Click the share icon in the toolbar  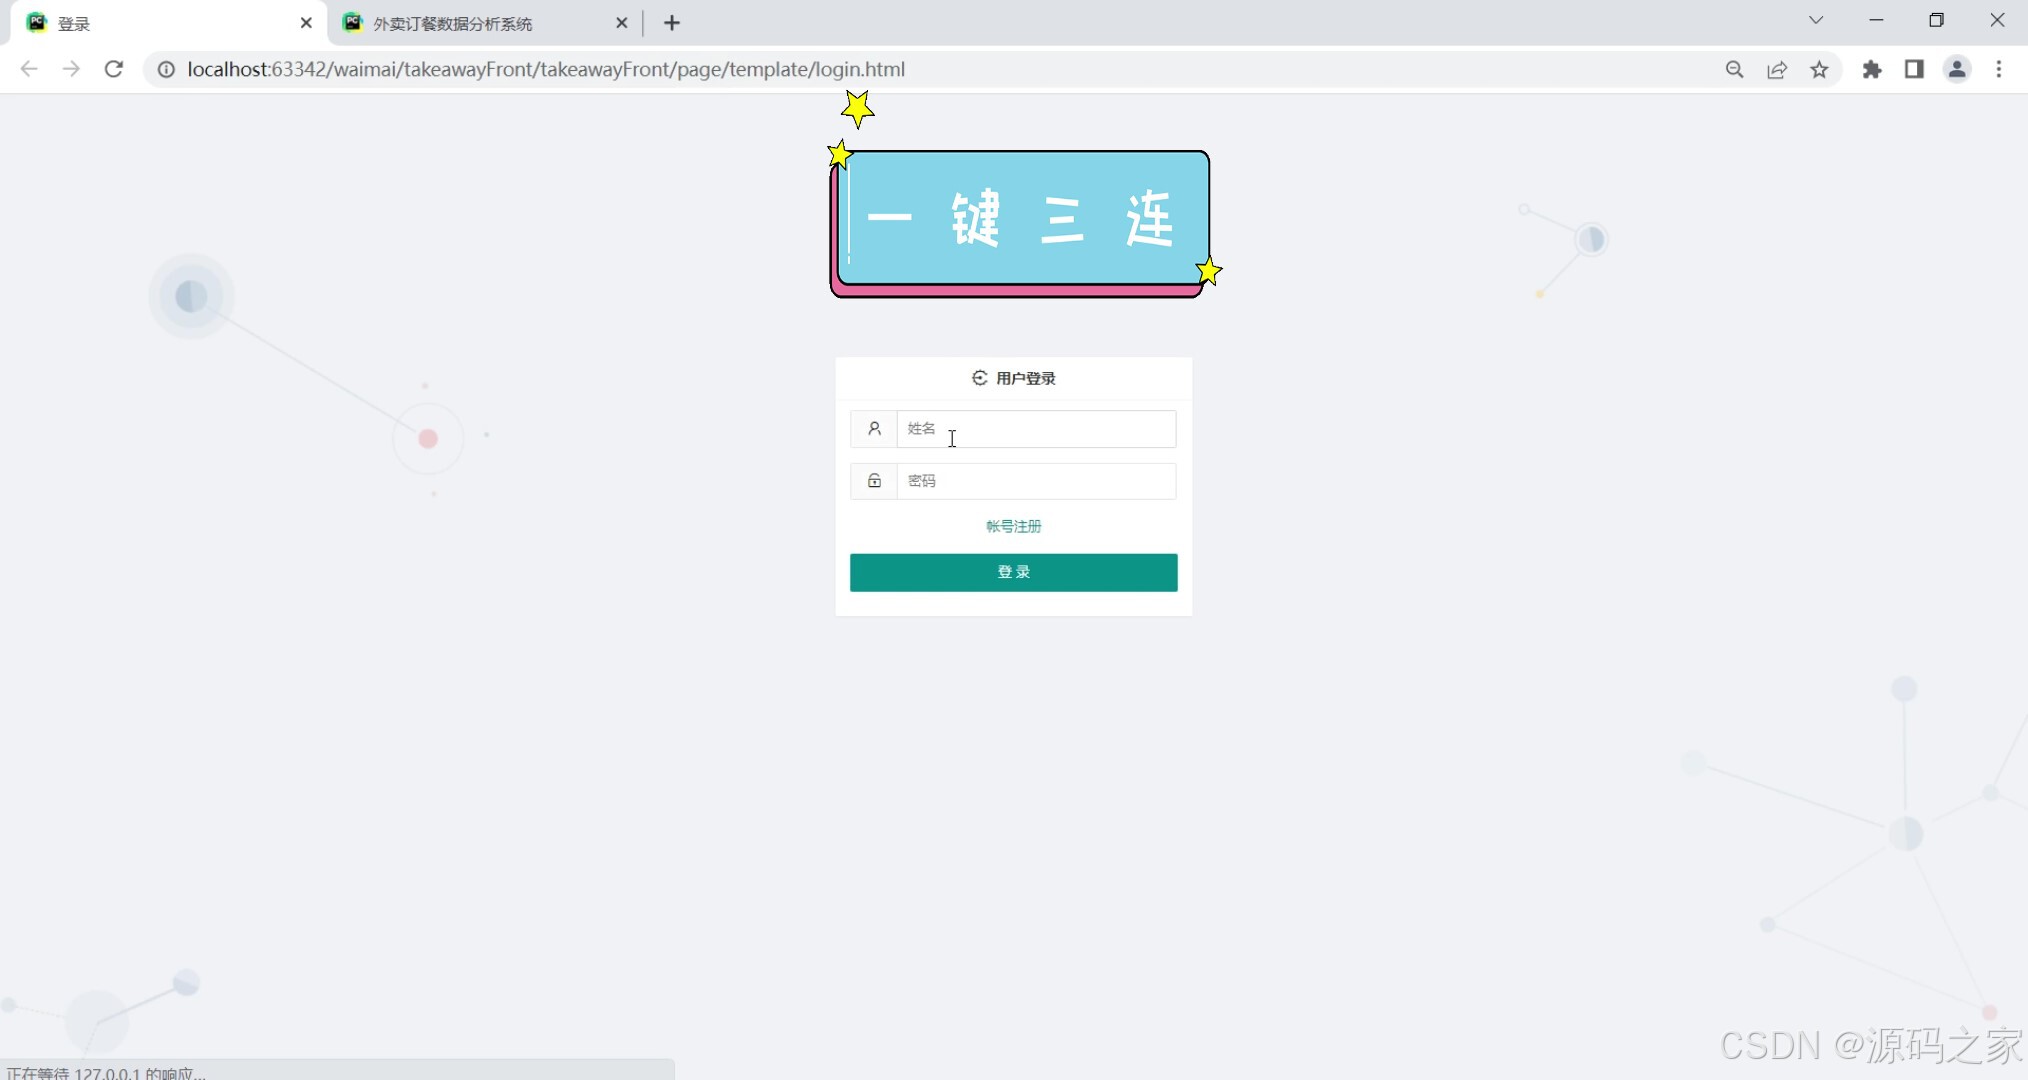click(x=1778, y=69)
